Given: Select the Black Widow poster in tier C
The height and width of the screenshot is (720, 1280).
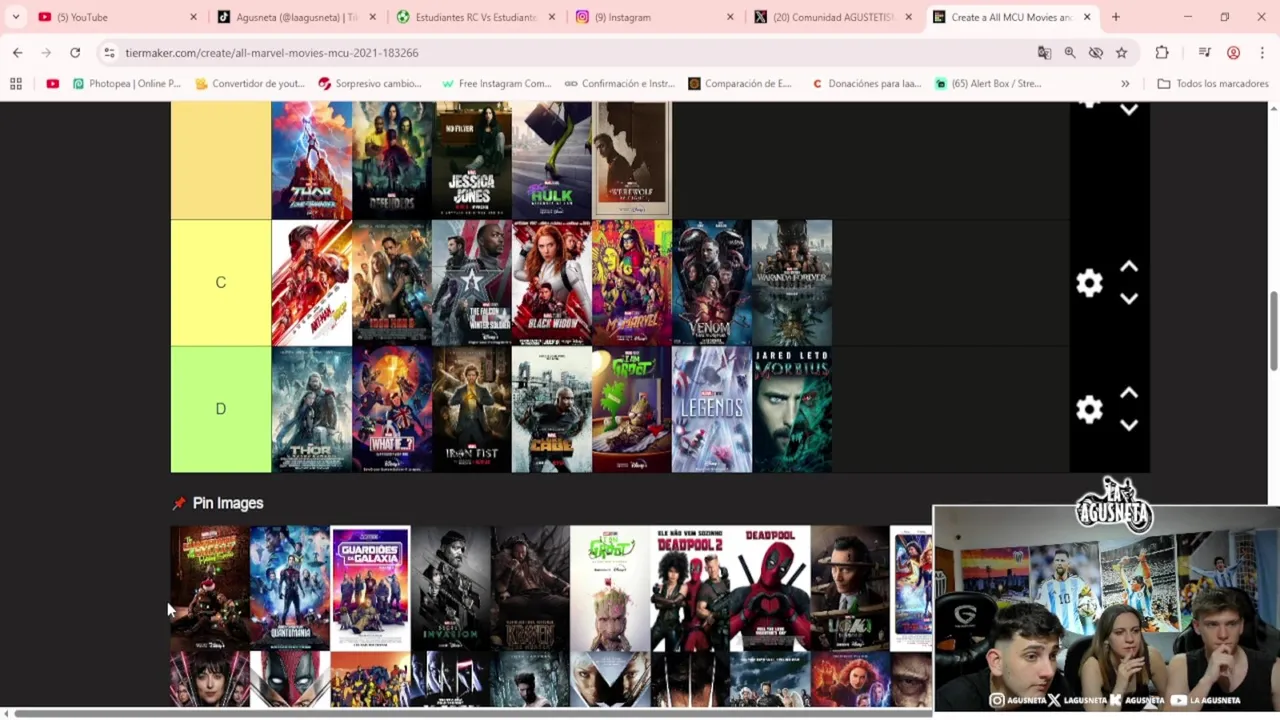Looking at the screenshot, I should 552,283.
